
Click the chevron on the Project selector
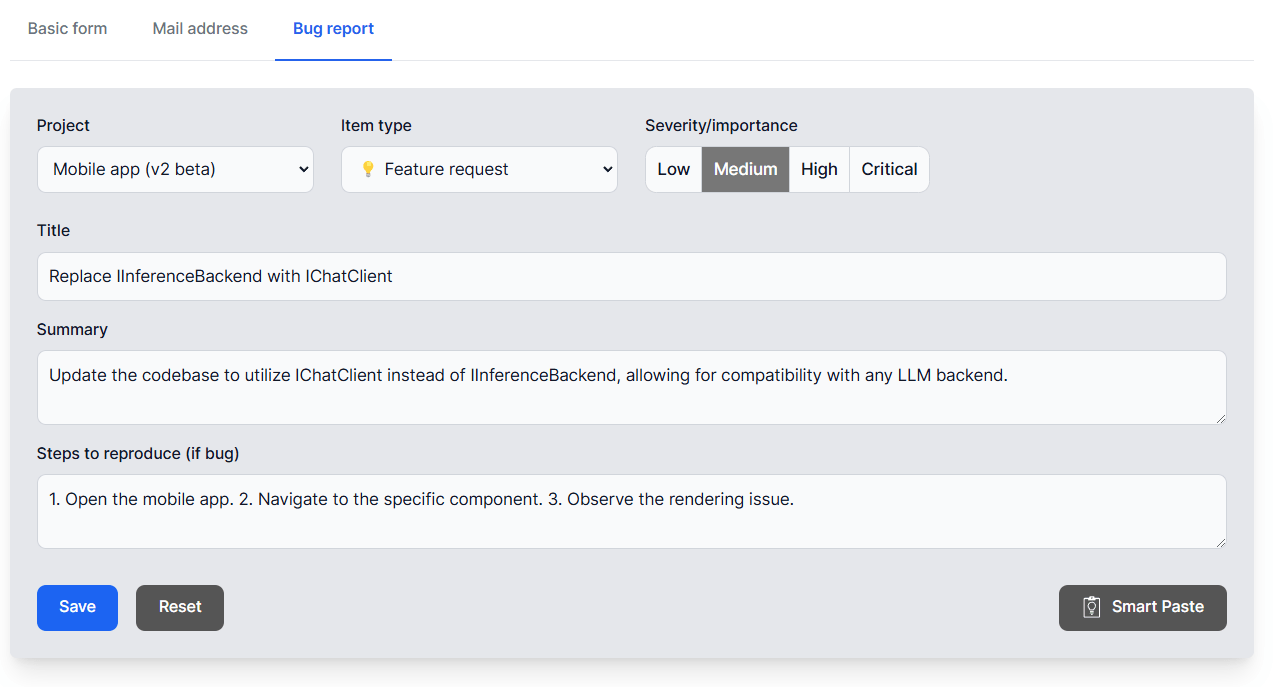tap(303, 169)
